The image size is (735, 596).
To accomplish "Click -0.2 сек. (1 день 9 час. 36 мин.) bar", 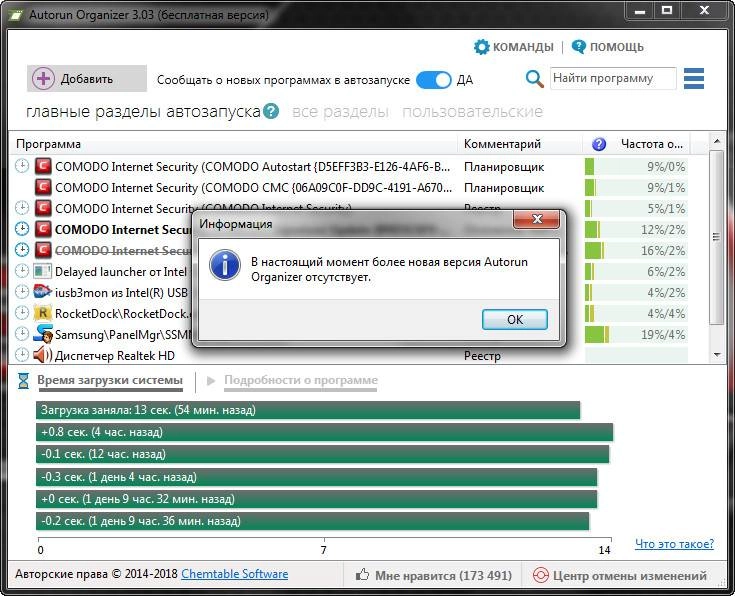I will 312,521.
